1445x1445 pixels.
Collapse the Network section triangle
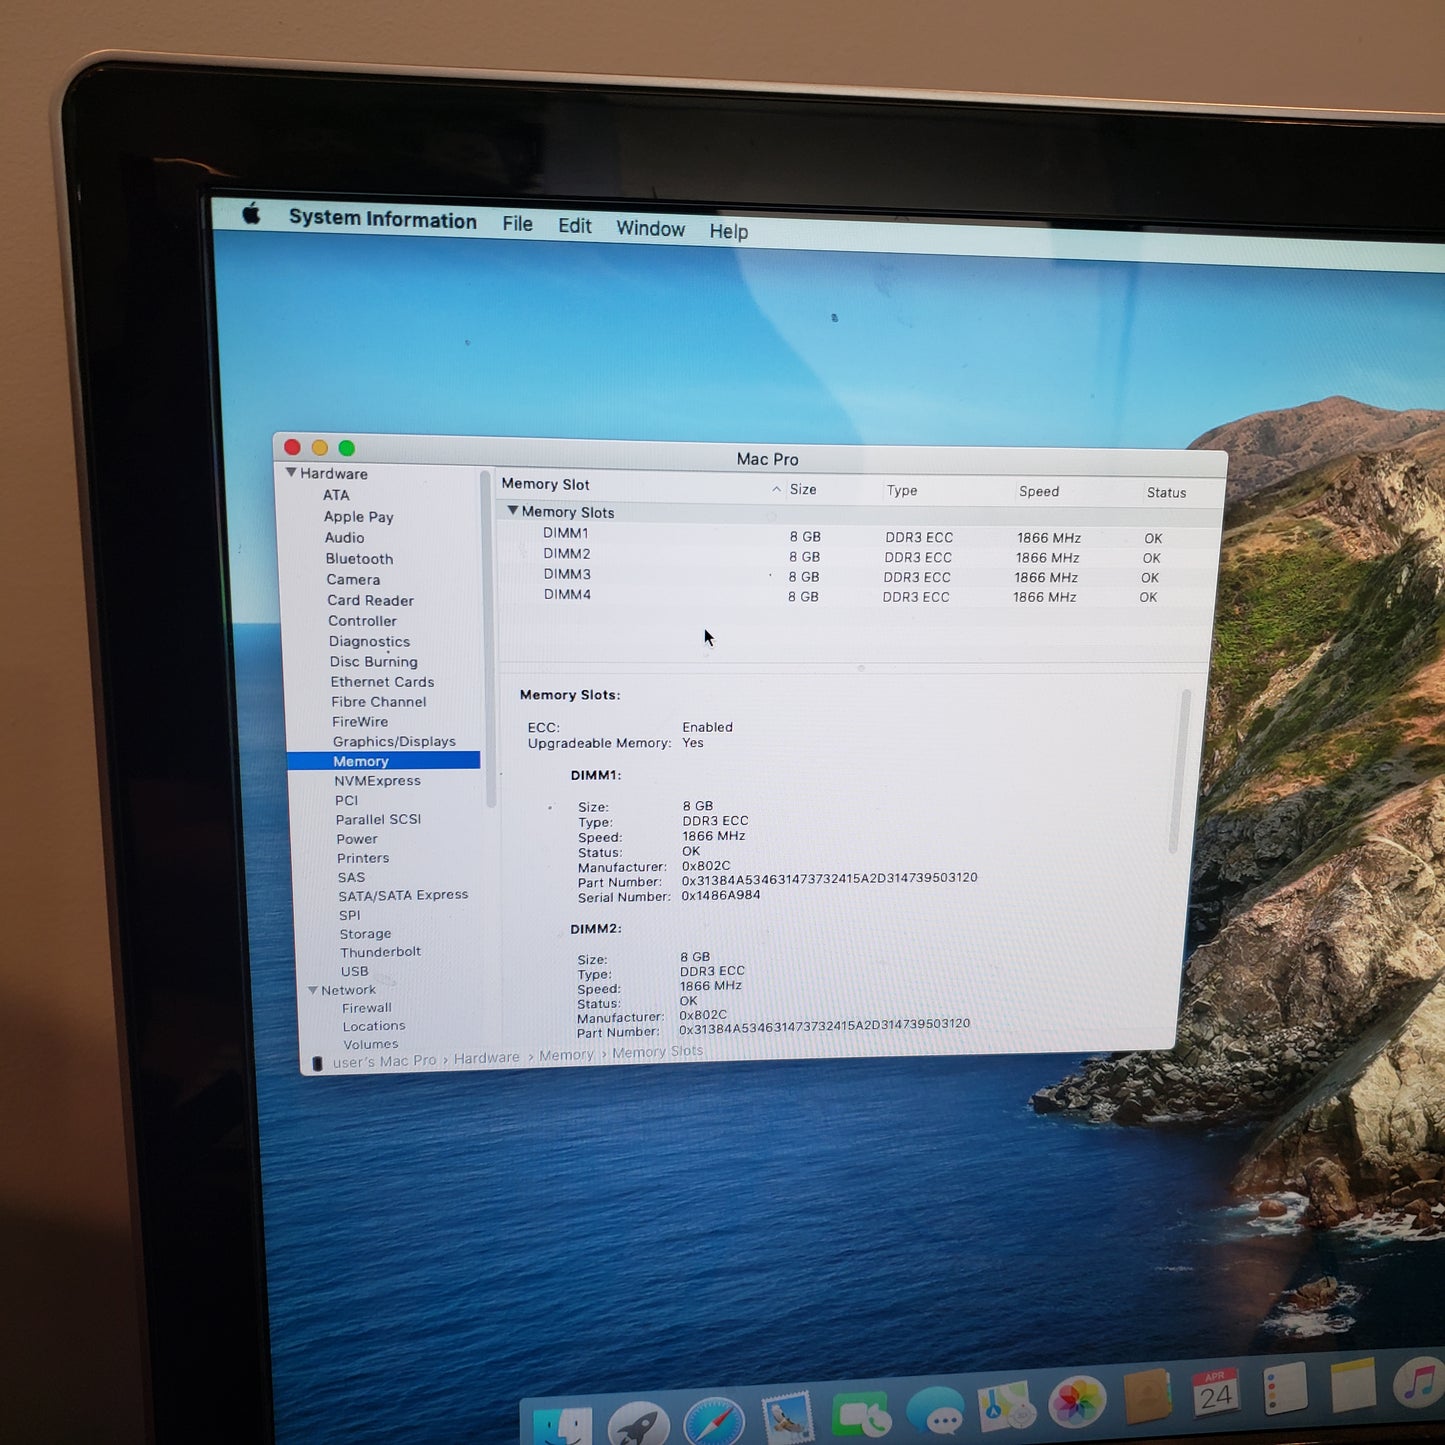313,990
